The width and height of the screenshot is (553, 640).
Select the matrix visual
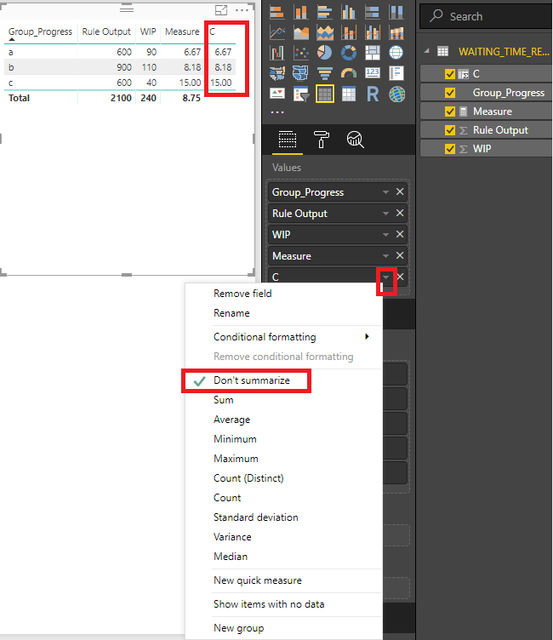click(349, 94)
